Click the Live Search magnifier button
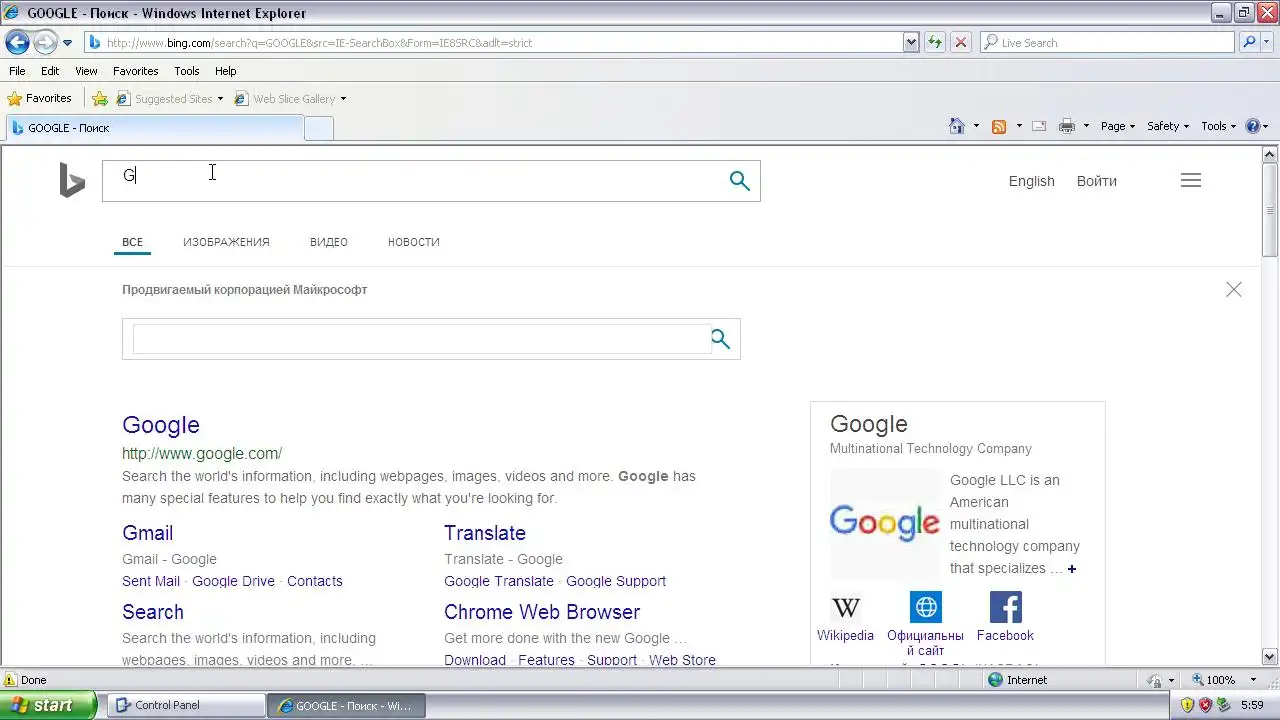The height and width of the screenshot is (720, 1280). 1247,42
